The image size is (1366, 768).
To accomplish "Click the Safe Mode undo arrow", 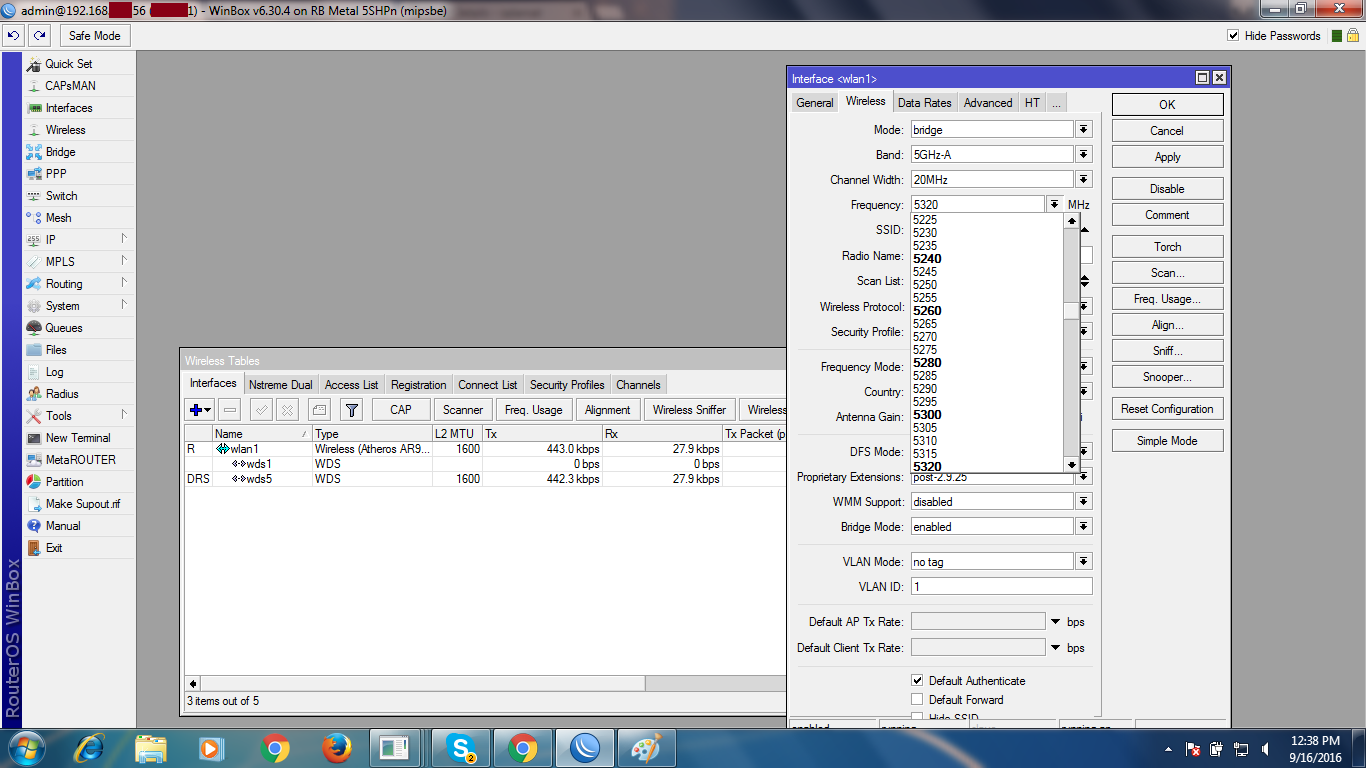I will [x=12, y=35].
